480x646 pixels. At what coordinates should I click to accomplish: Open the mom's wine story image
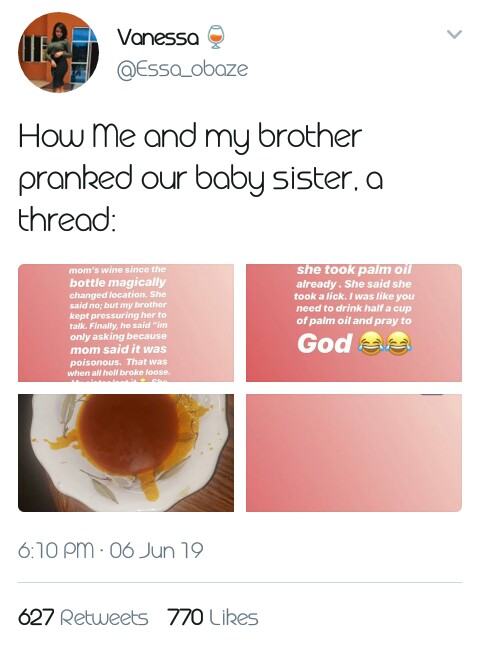[x=126, y=323]
